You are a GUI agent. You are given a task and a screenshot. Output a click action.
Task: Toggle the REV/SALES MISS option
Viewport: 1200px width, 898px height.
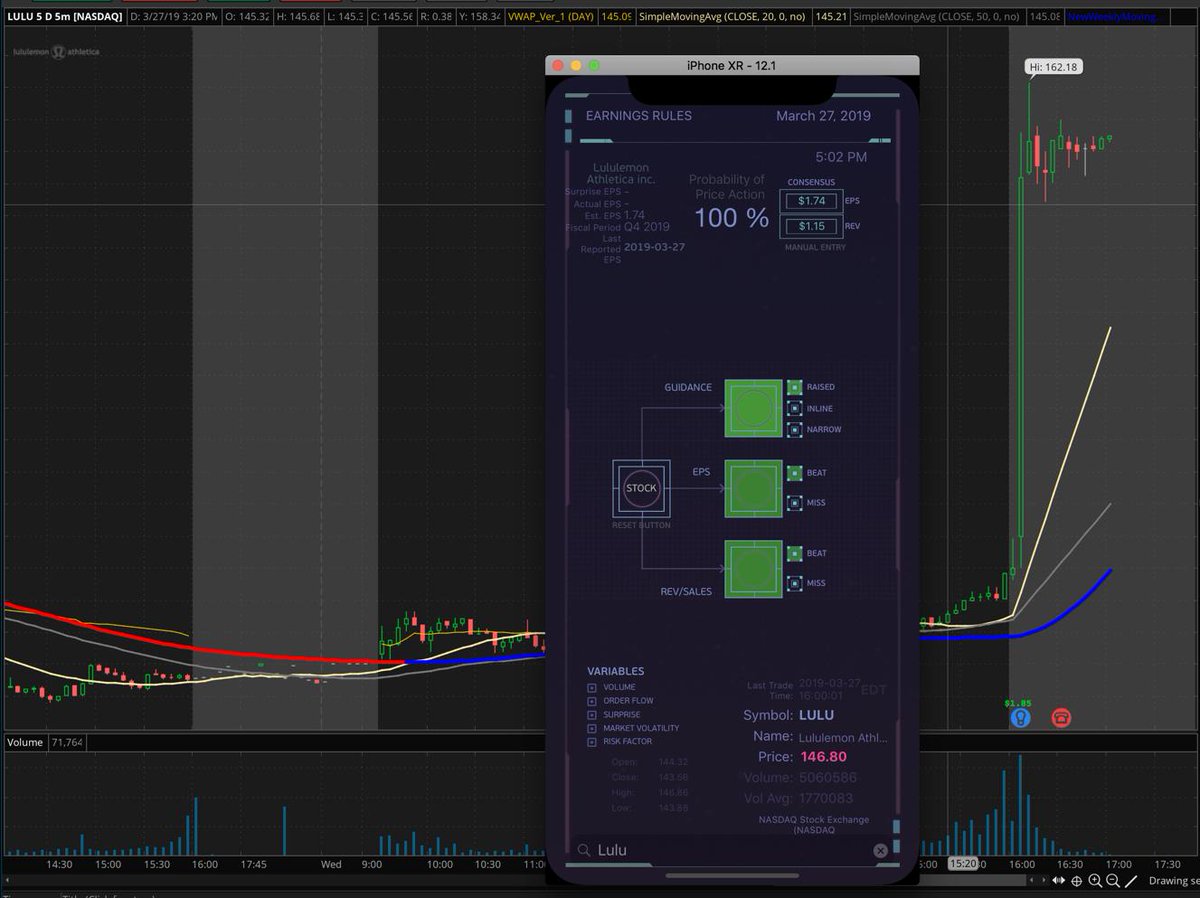click(795, 583)
